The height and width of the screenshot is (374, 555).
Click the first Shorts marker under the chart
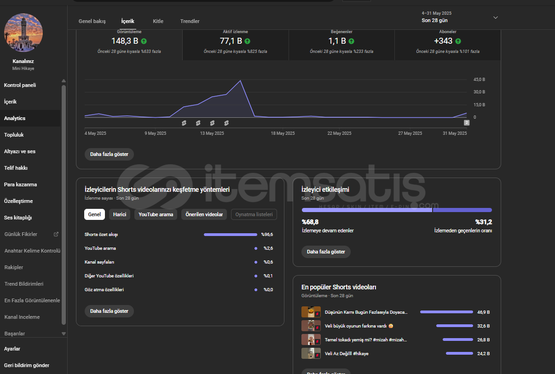(184, 123)
